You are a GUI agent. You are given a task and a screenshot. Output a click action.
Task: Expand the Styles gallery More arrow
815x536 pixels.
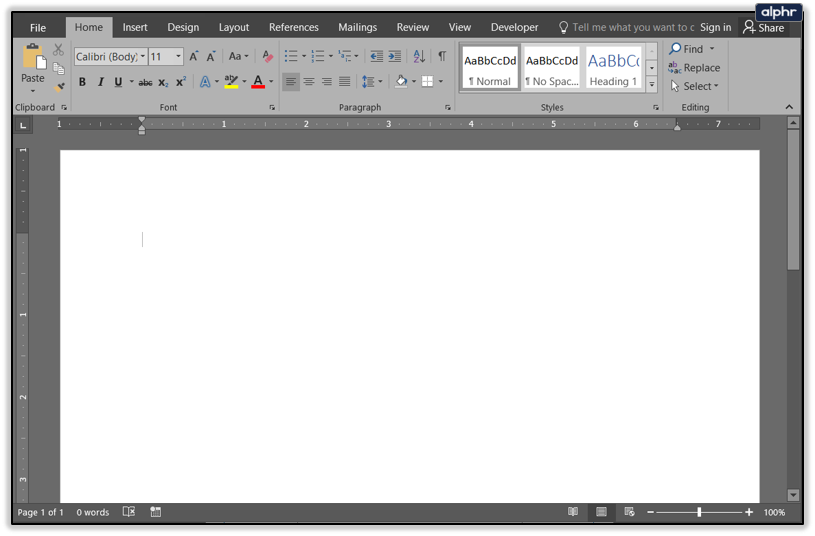click(x=652, y=85)
